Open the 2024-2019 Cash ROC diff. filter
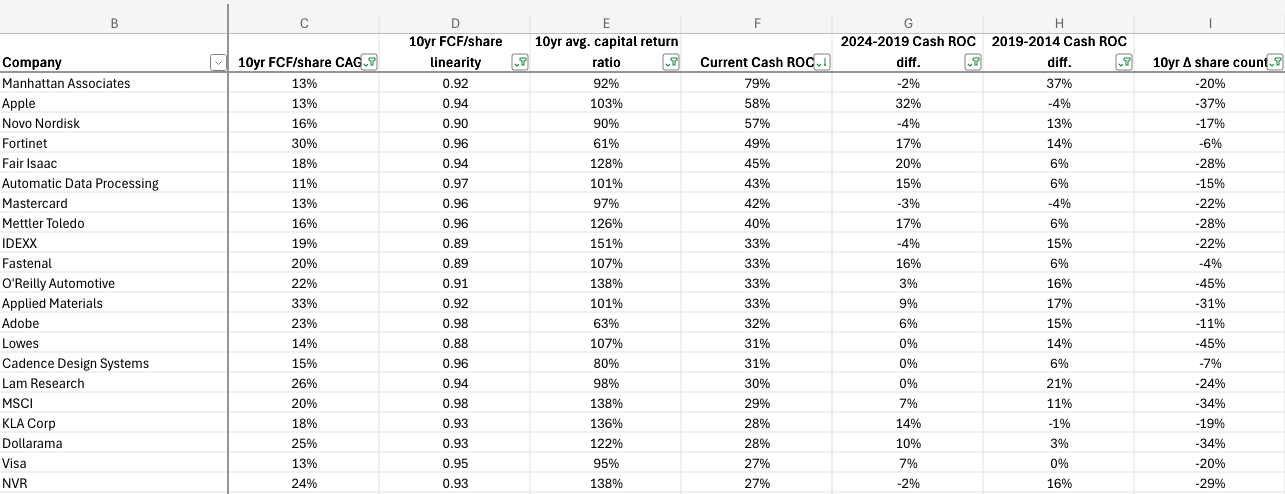The image size is (1285, 494). 973,63
